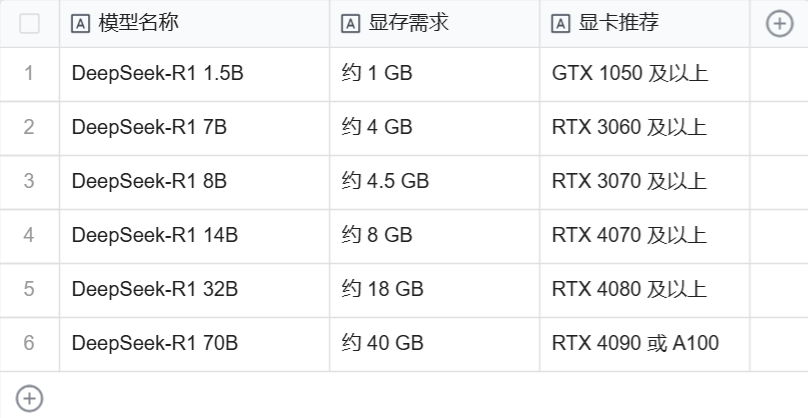The width and height of the screenshot is (808, 418).
Task: Select row number 1
Action: 29,73
